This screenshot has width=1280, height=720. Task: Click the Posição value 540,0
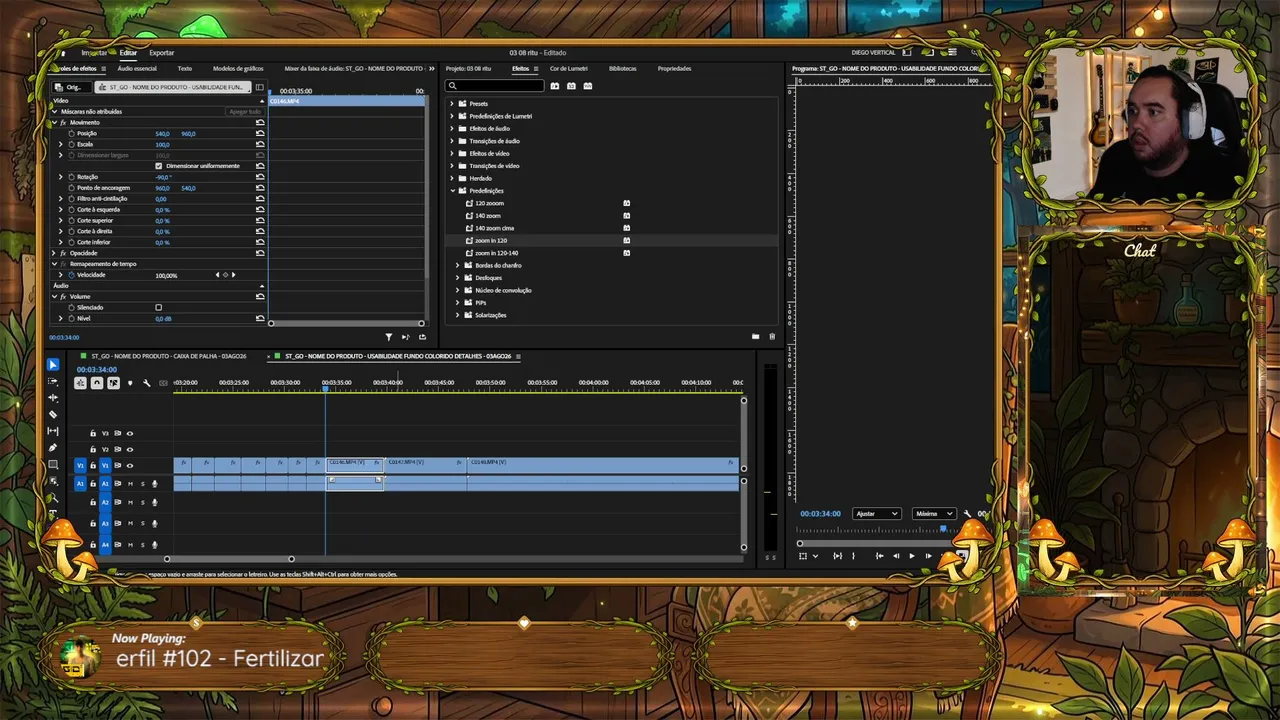[x=162, y=133]
